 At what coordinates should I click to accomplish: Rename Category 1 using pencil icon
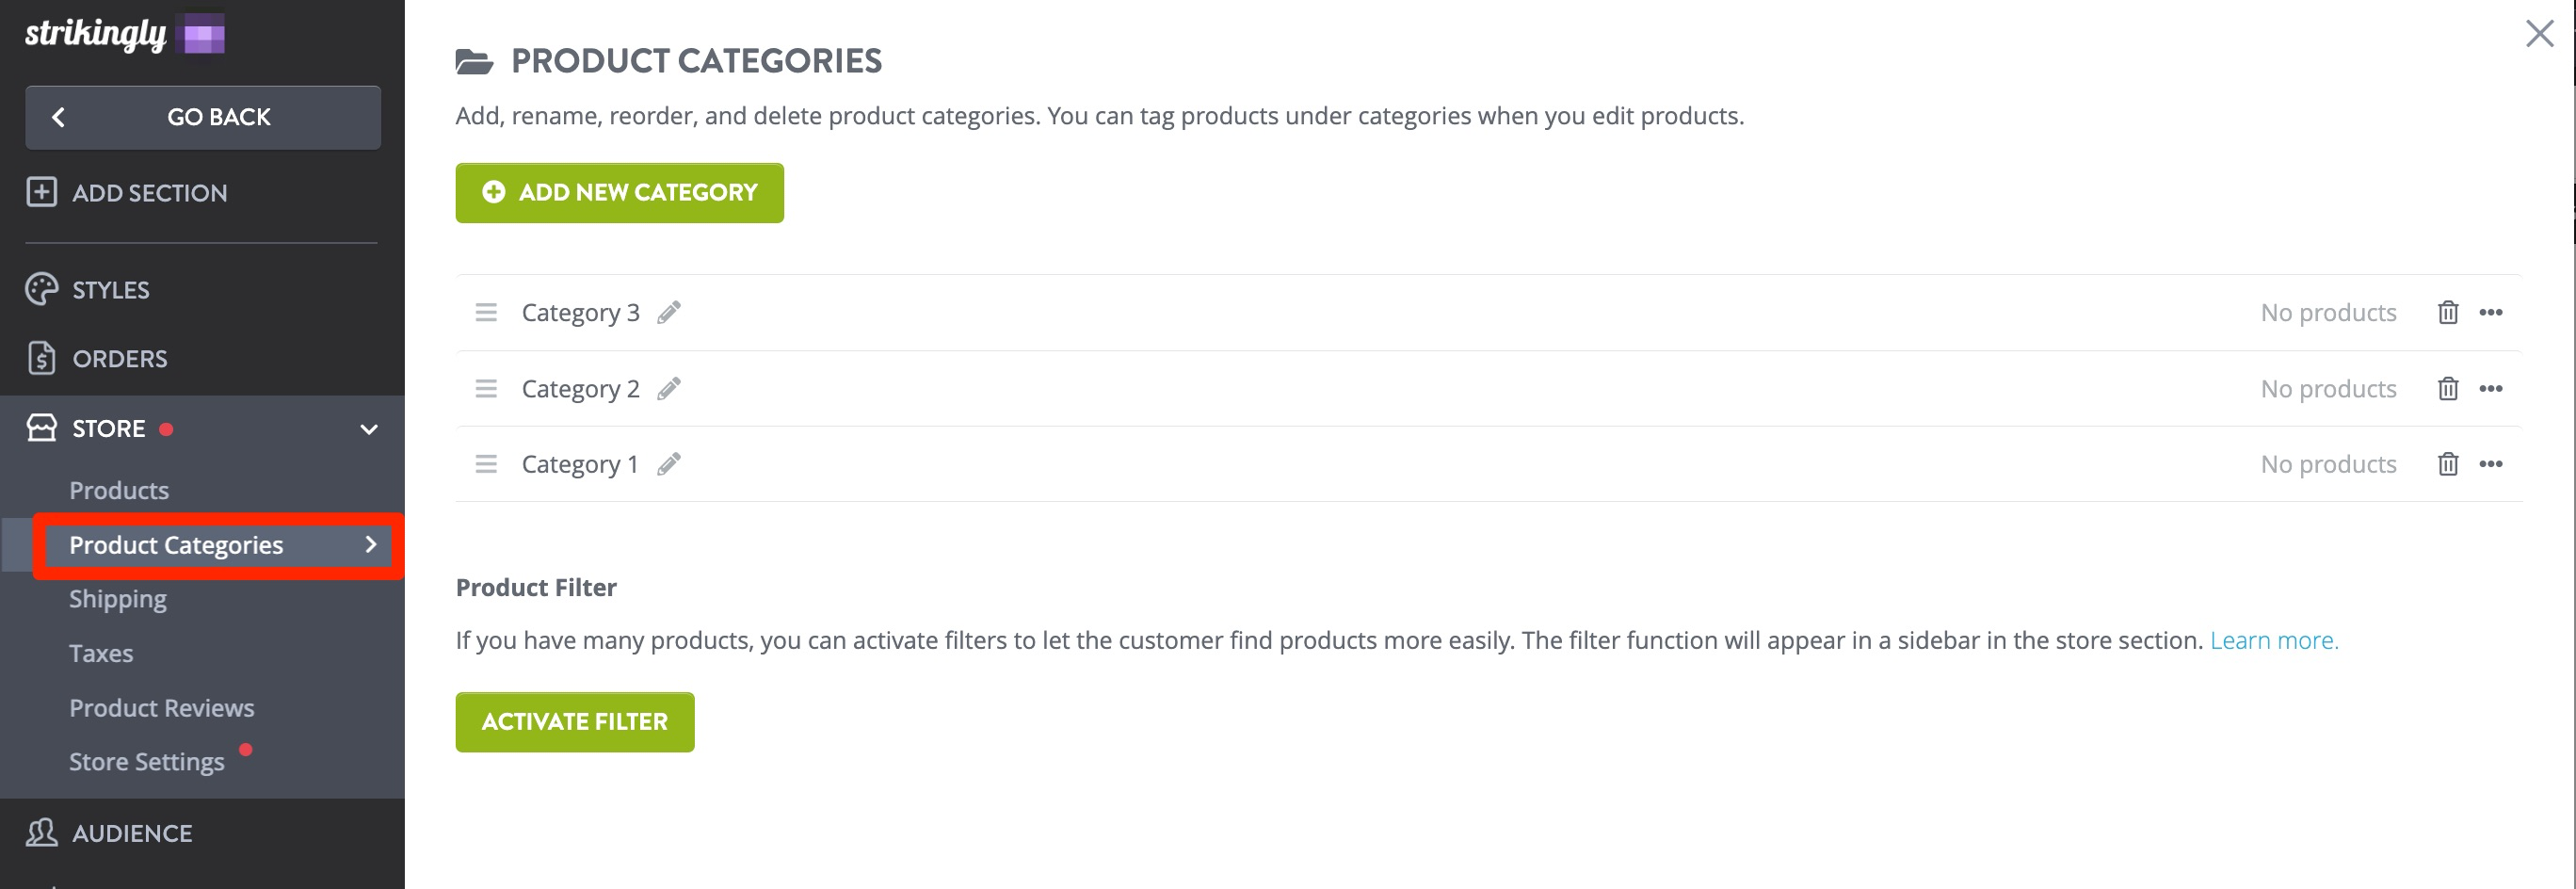(669, 464)
